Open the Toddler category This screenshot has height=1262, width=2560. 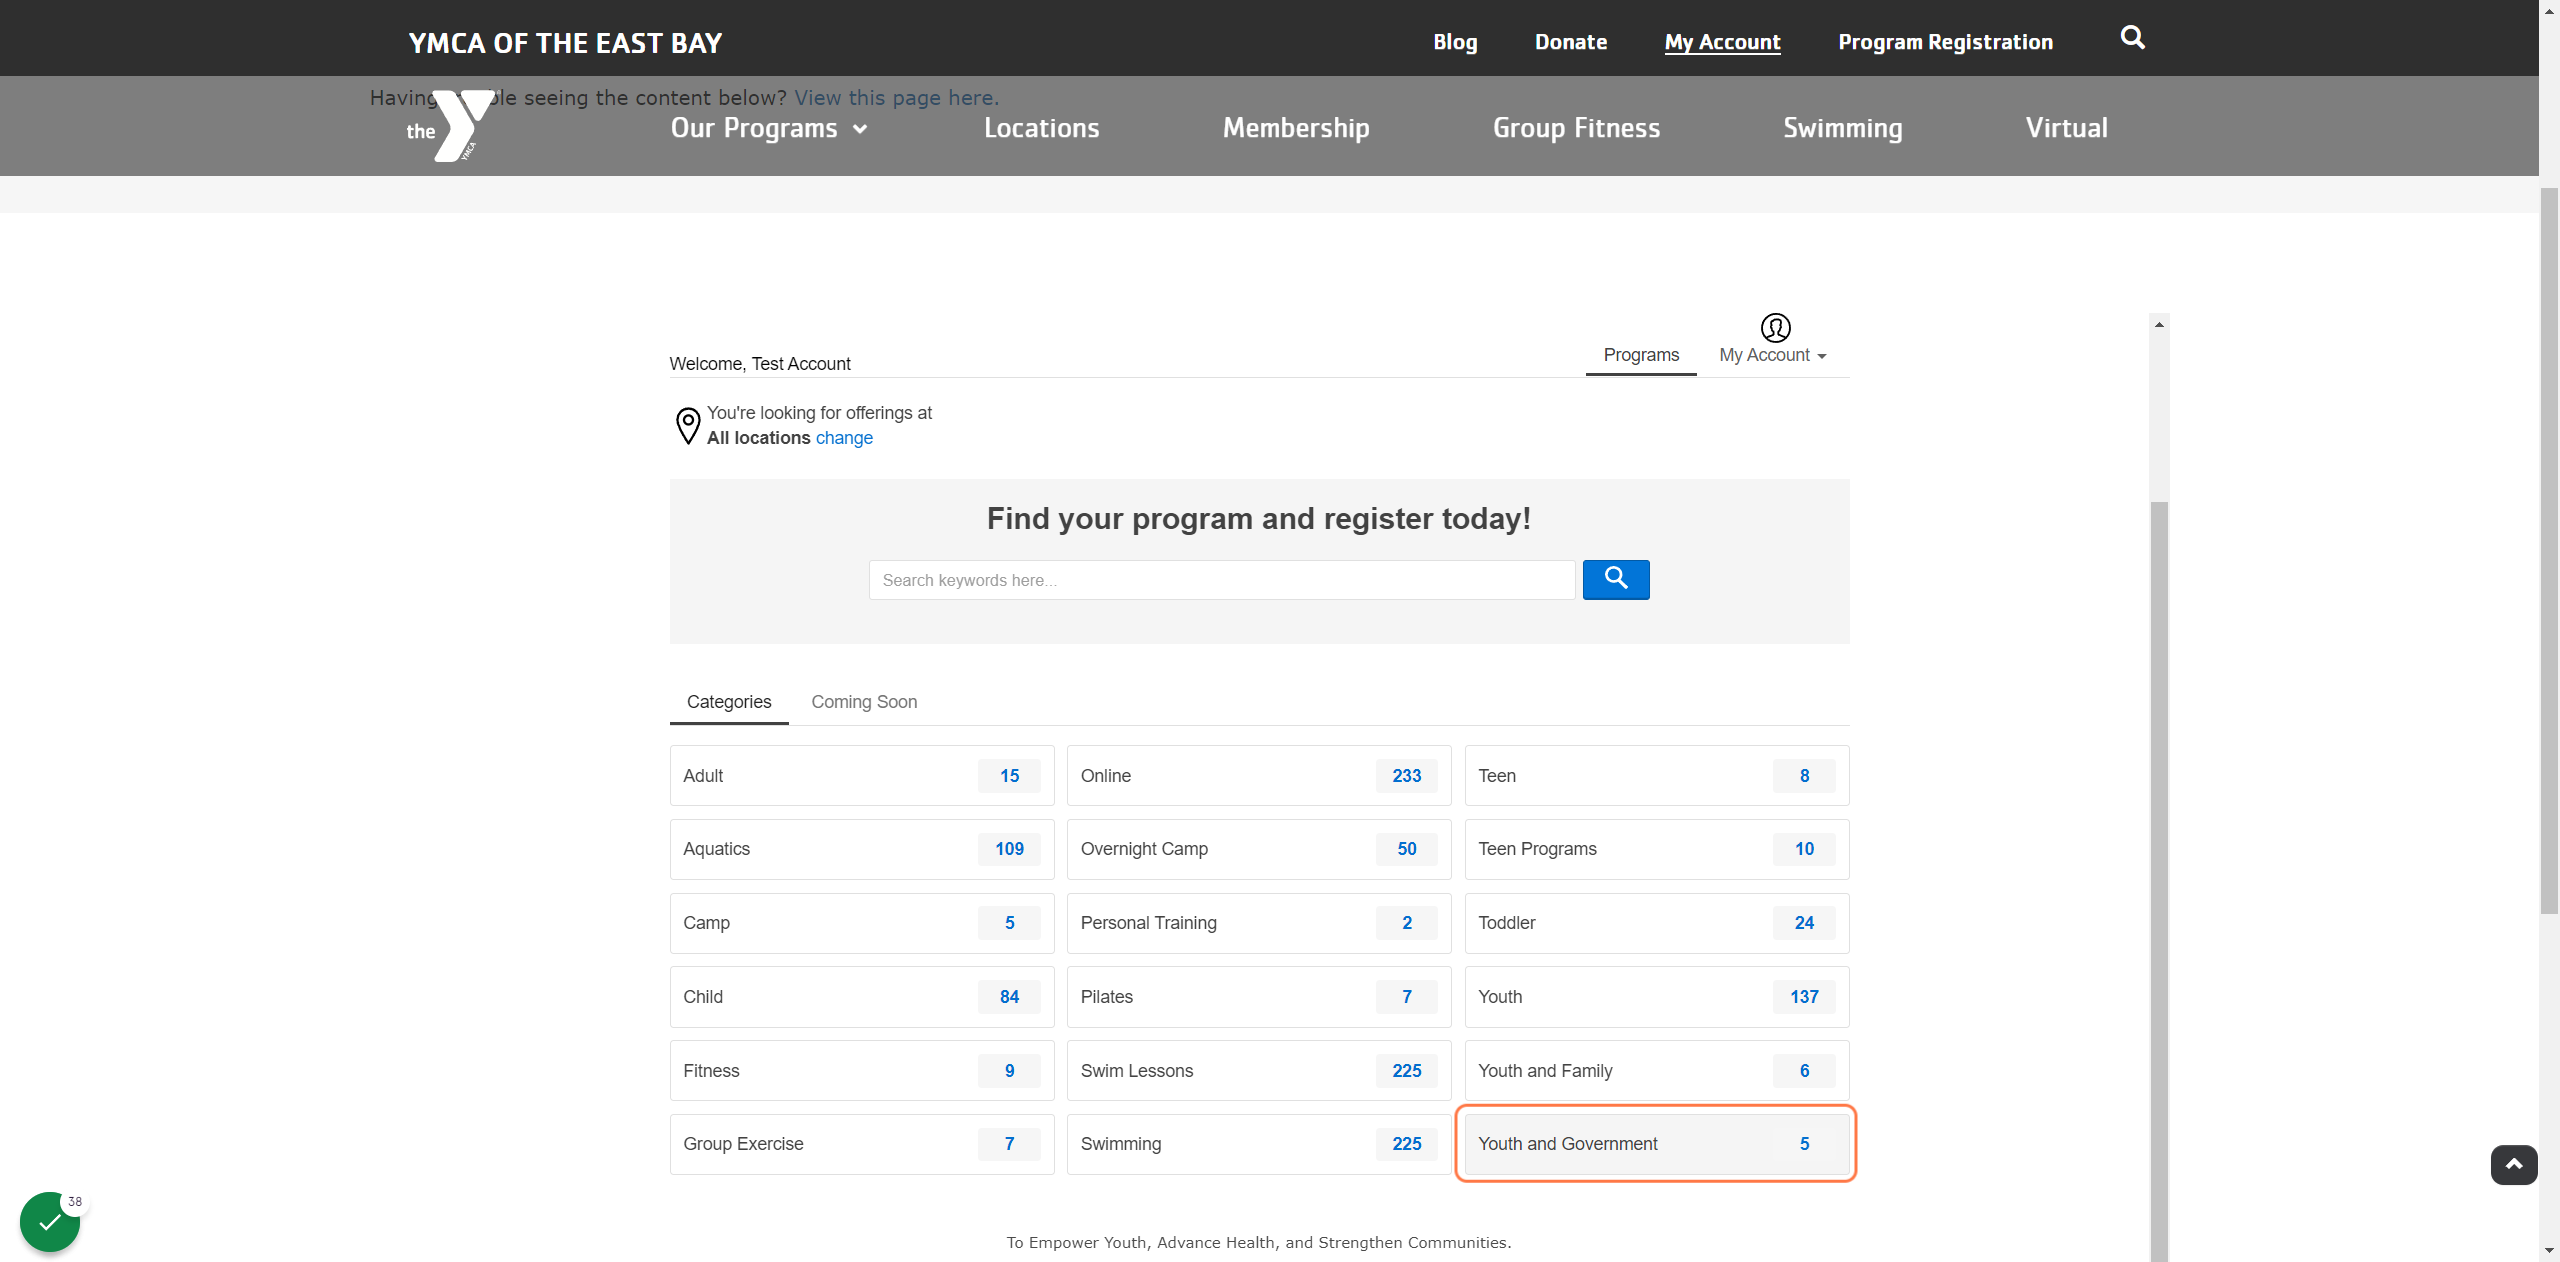pyautogui.click(x=1657, y=923)
